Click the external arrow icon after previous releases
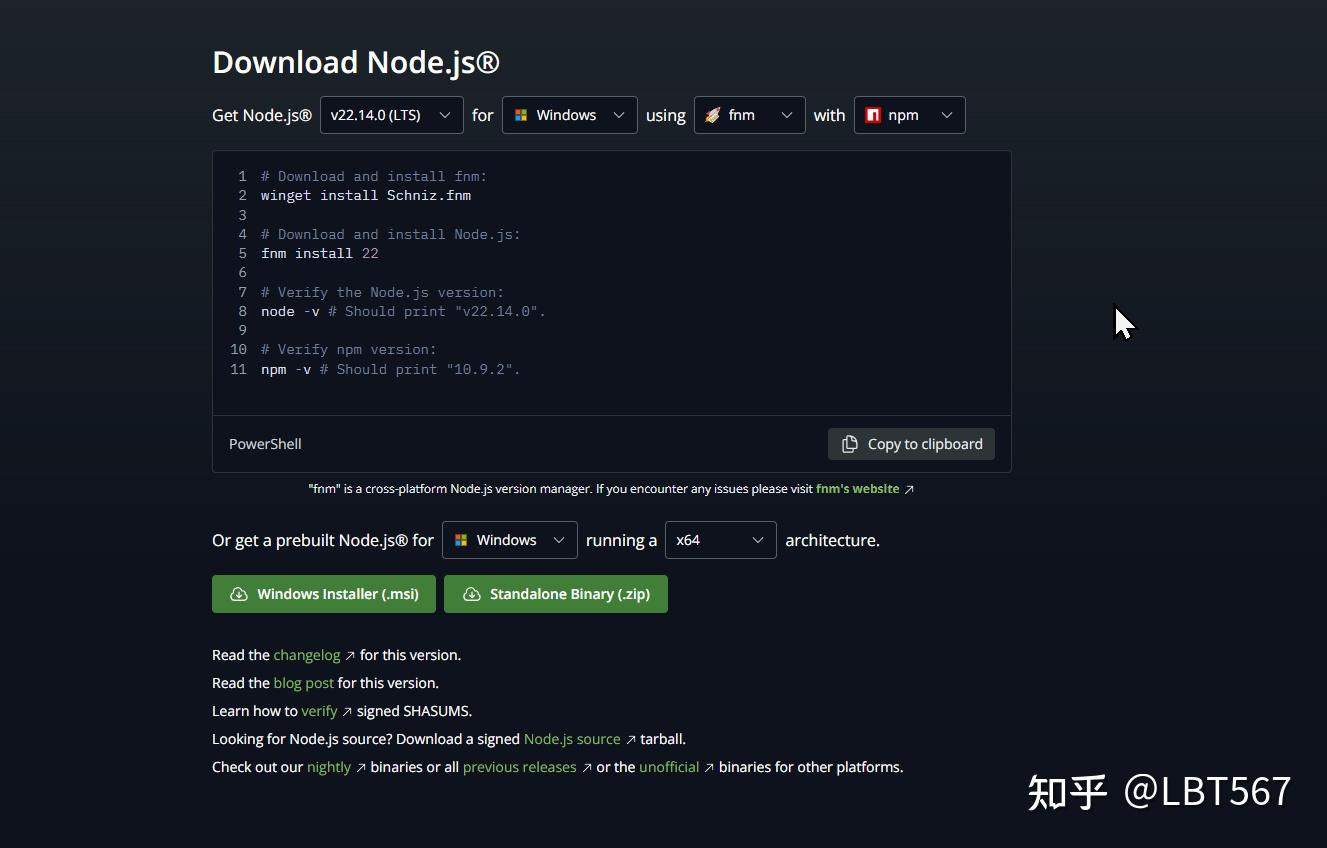Image resolution: width=1327 pixels, height=848 pixels. [586, 767]
